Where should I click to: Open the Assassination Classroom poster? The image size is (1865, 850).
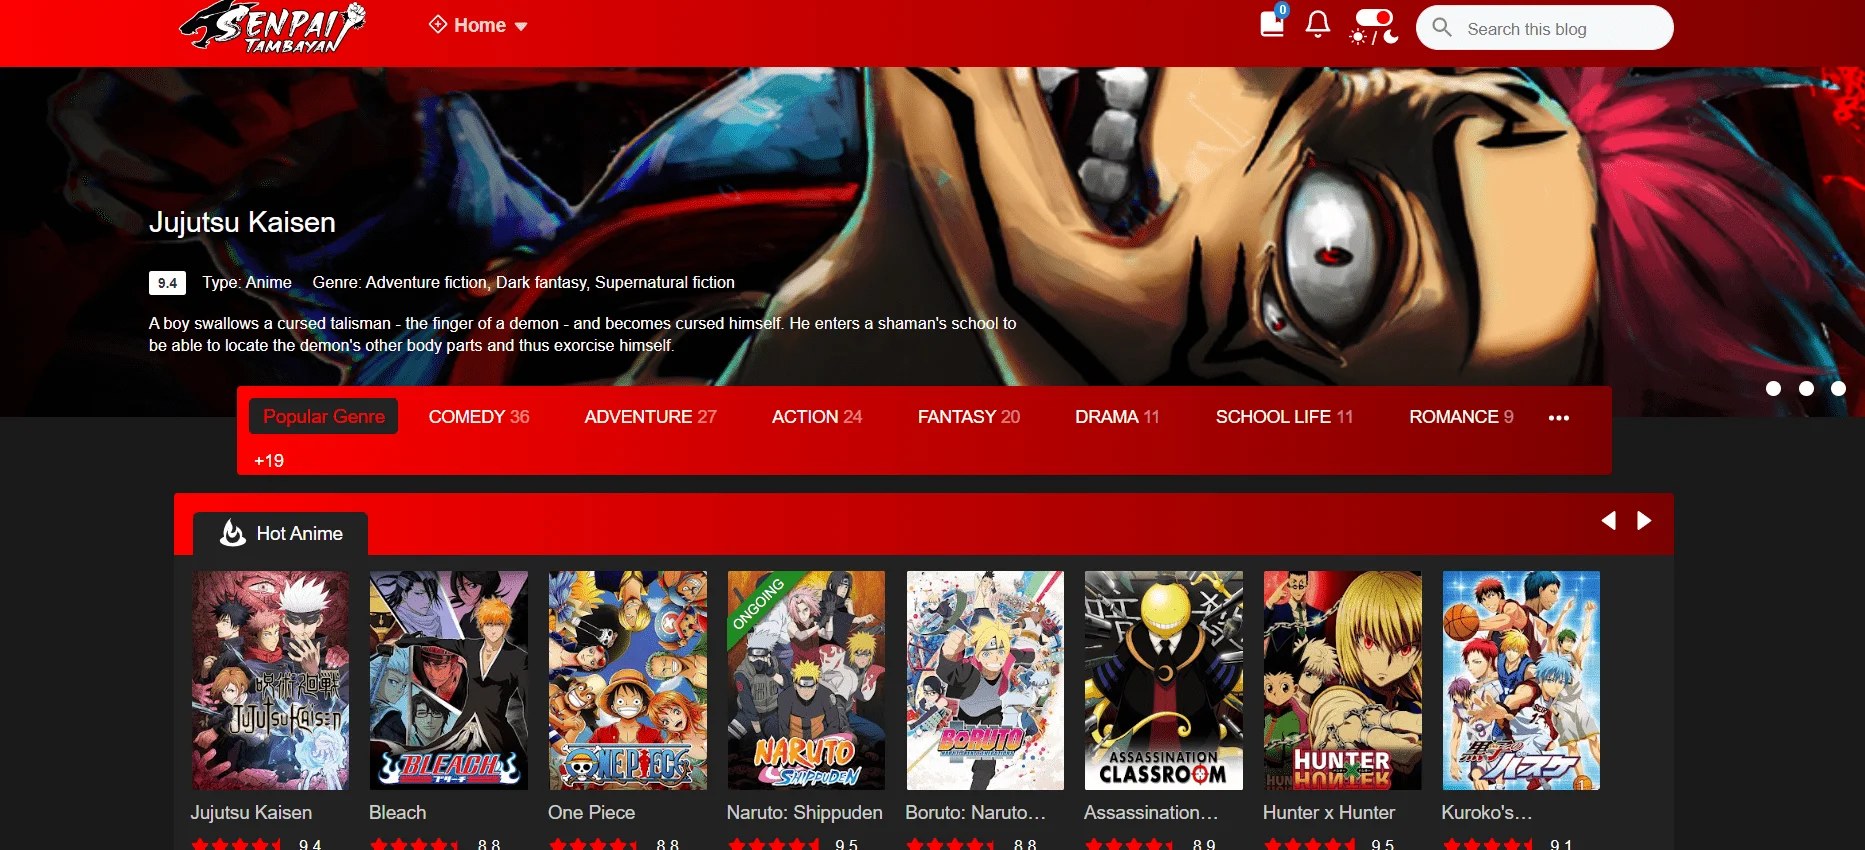tap(1164, 681)
